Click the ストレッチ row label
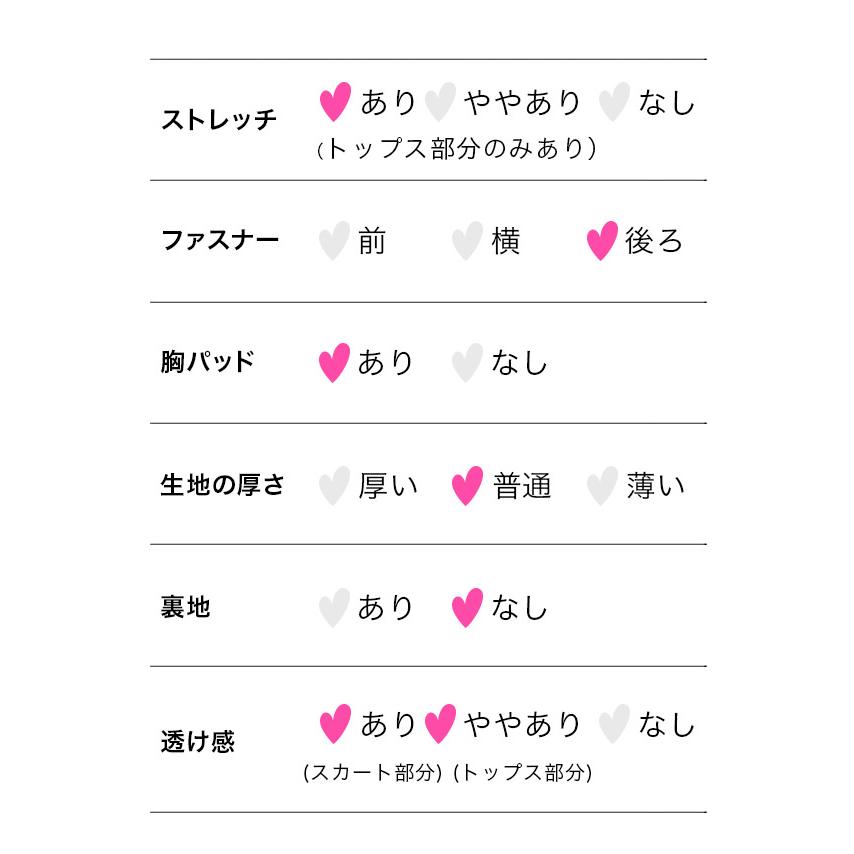The image size is (854, 854). pyautogui.click(x=218, y=121)
